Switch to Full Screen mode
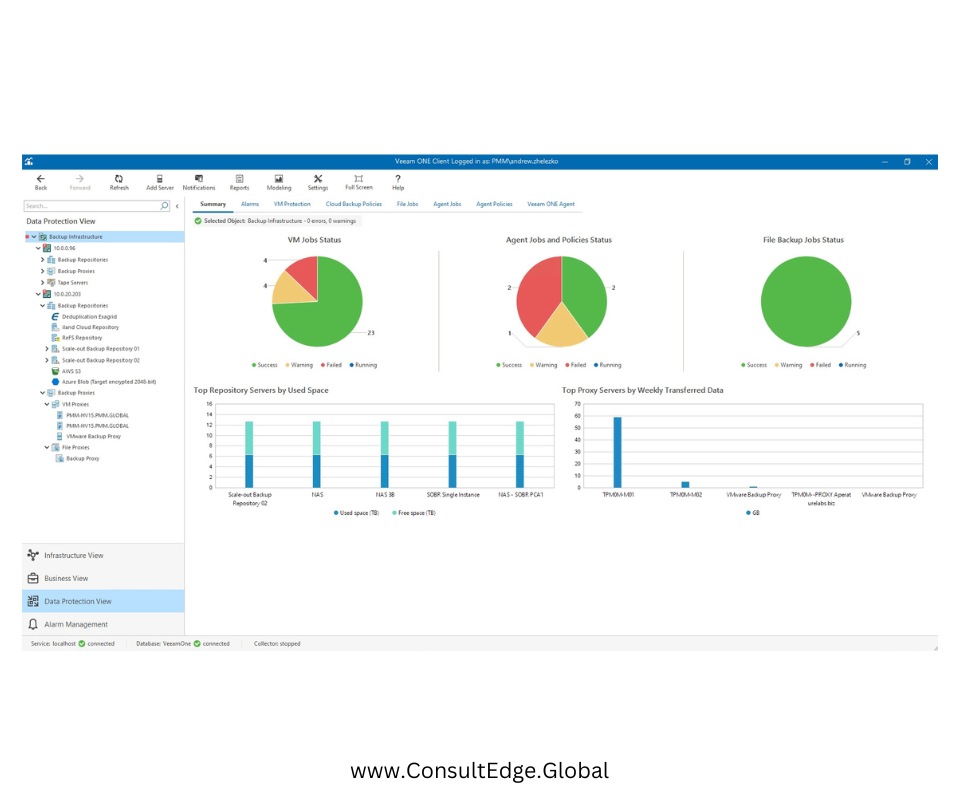Screen dimensions: 959x805 (x=358, y=179)
